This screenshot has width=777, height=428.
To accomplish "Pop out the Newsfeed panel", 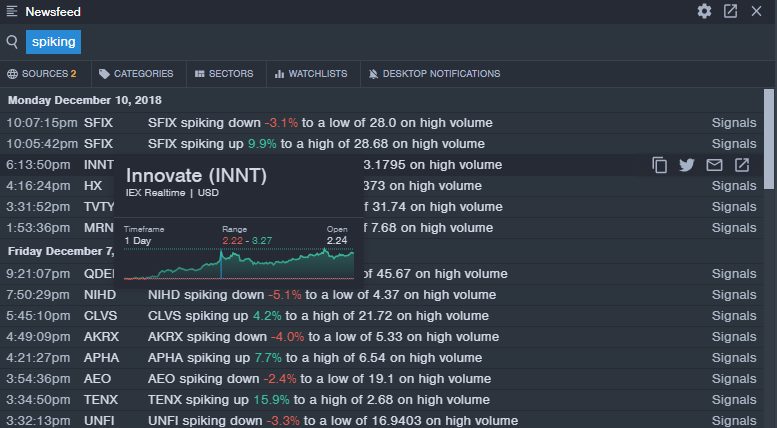I will pyautogui.click(x=731, y=11).
